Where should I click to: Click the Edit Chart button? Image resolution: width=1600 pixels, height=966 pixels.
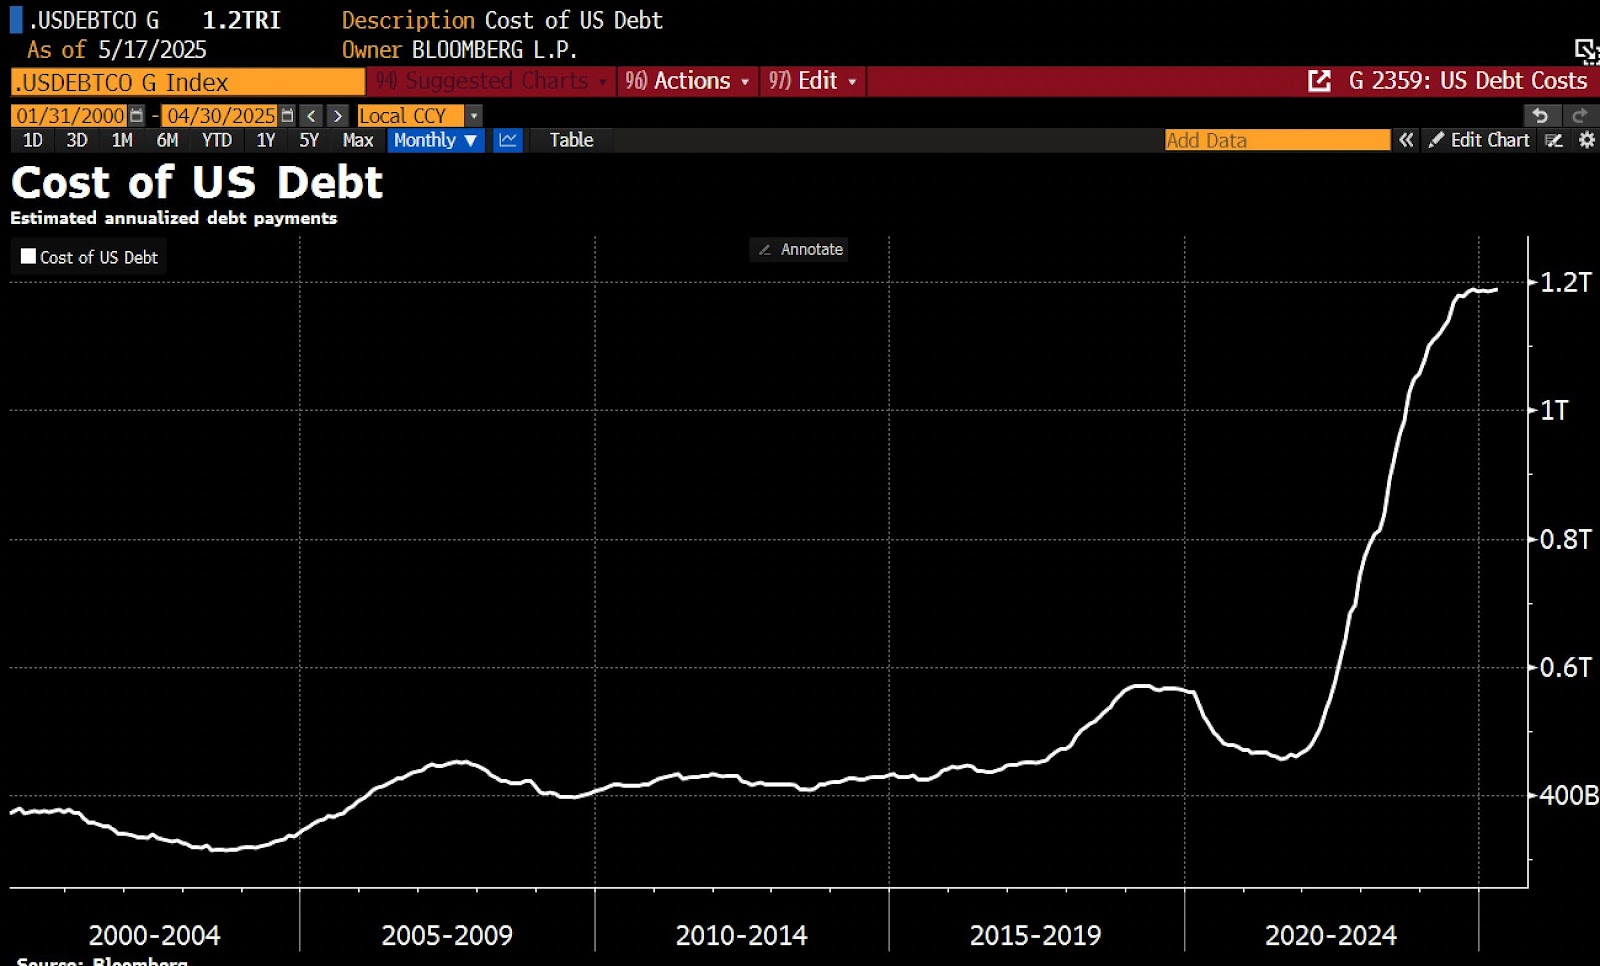[1479, 140]
